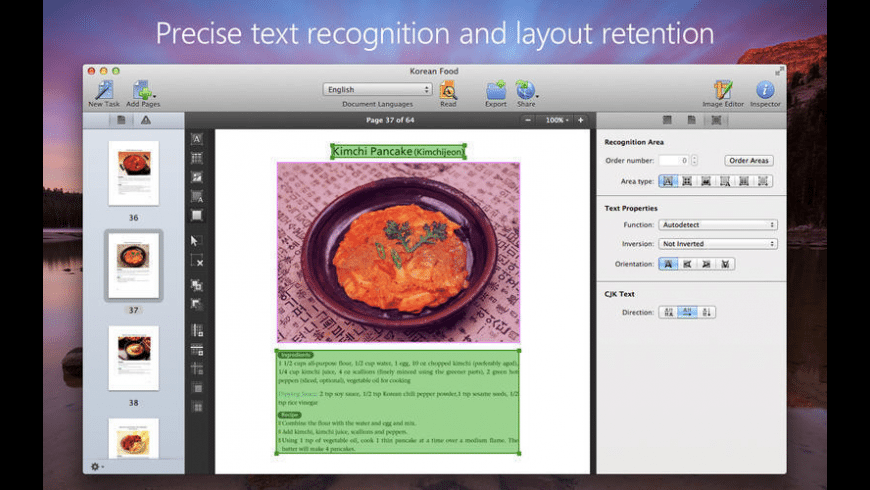This screenshot has width=870, height=490.
Task: Click the Export folder icon
Action: 495,90
